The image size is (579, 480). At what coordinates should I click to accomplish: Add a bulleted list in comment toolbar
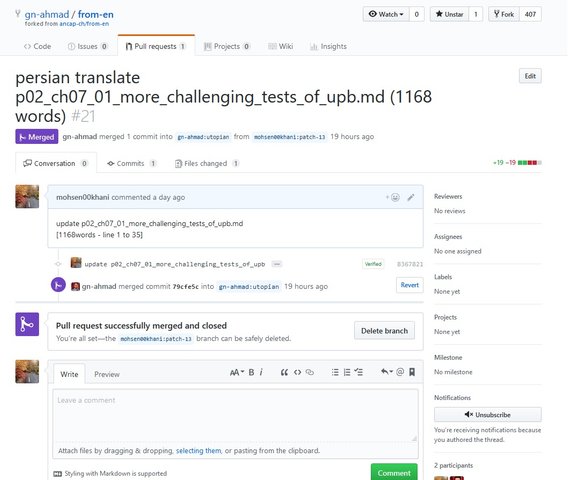tap(335, 372)
